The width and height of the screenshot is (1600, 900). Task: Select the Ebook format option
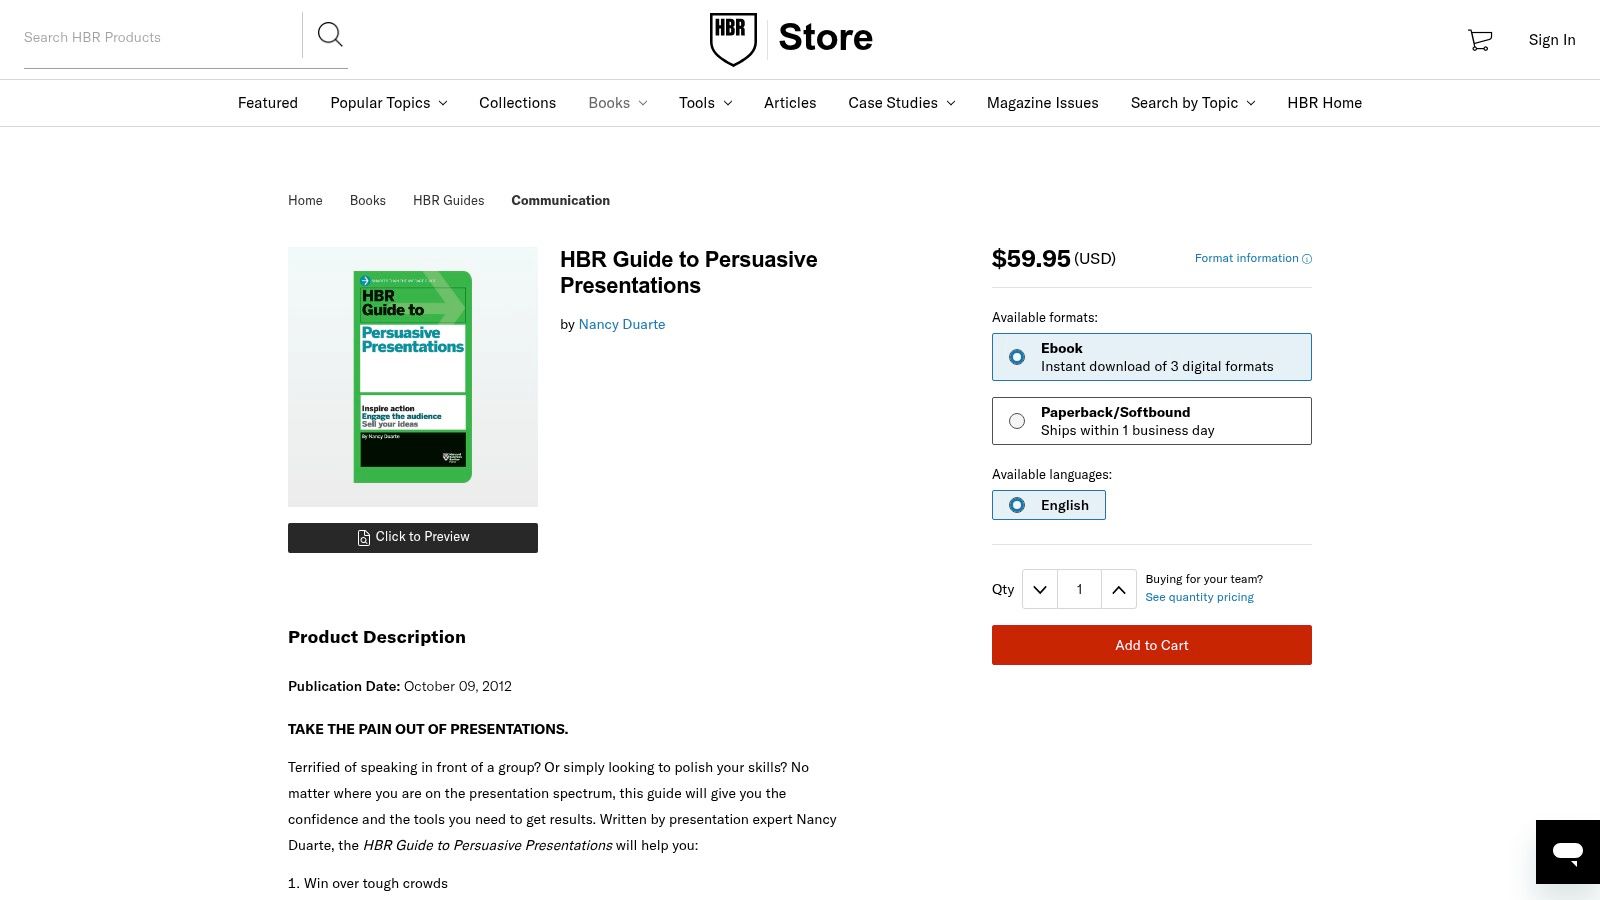click(x=1016, y=356)
